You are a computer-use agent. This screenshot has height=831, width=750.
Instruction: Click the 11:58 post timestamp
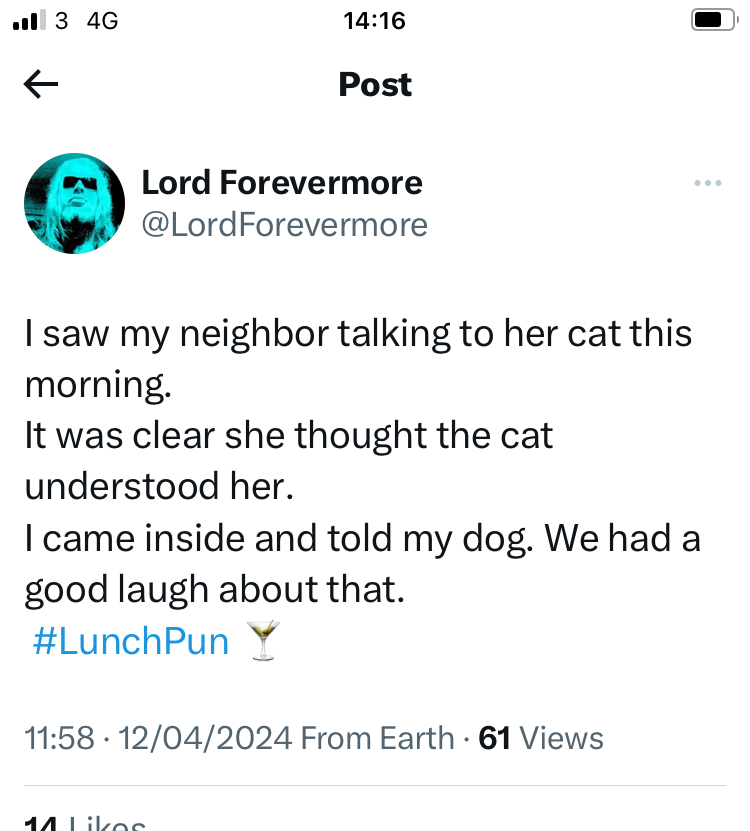coord(57,738)
